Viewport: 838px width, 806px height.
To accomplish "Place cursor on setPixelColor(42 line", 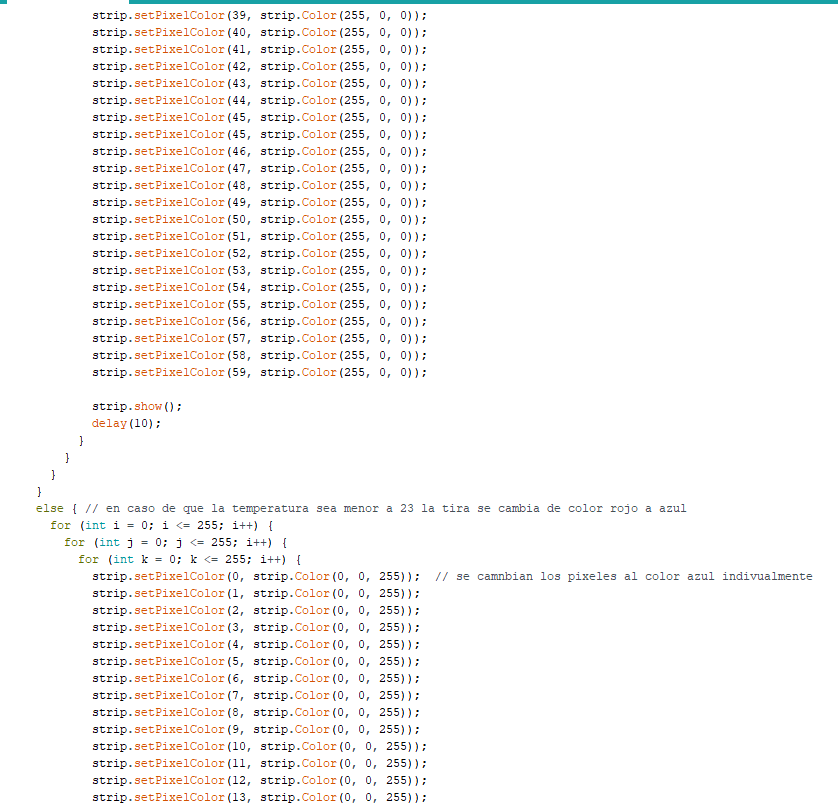I will (259, 67).
